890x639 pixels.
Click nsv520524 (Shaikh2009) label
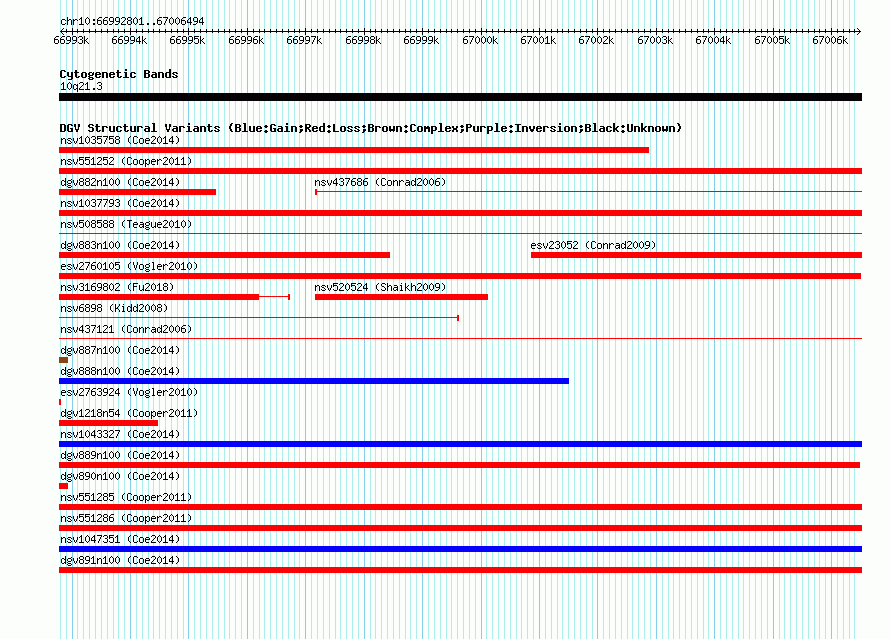pos(380,287)
